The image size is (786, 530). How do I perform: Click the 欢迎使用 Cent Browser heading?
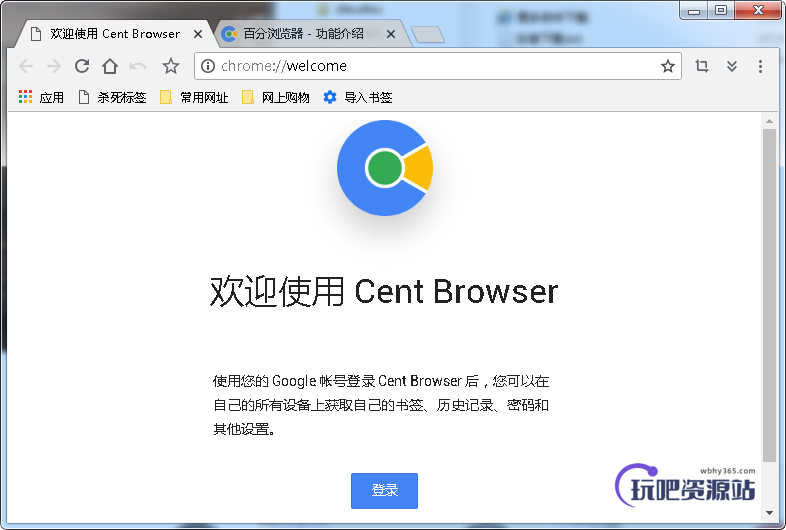tap(384, 291)
